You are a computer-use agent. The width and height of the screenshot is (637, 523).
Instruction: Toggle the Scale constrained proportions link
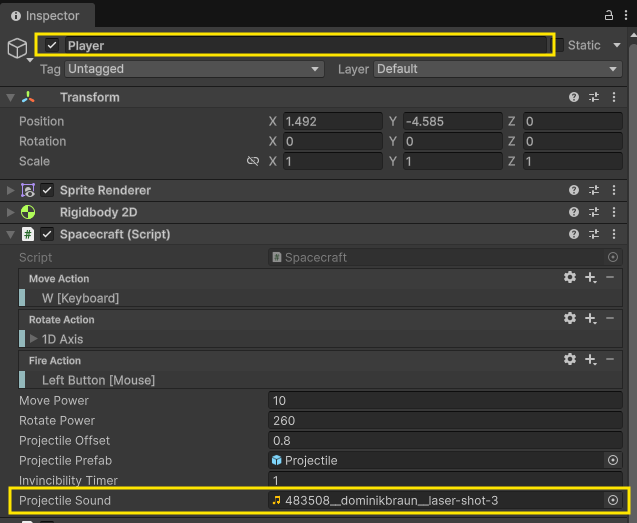(x=253, y=161)
